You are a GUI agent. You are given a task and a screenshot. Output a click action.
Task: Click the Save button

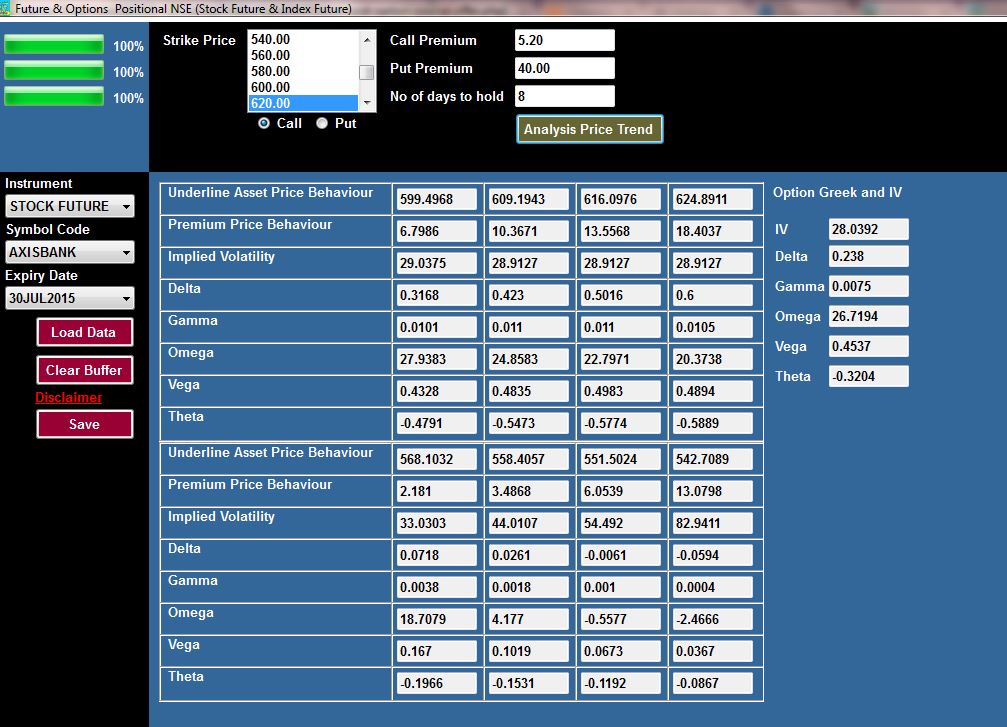[x=84, y=424]
